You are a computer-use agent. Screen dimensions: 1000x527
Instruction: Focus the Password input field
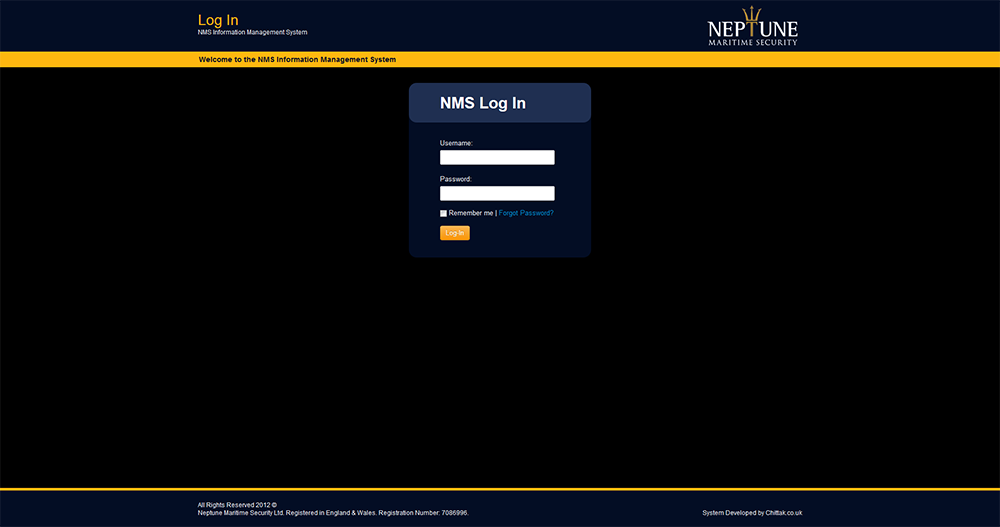497,193
